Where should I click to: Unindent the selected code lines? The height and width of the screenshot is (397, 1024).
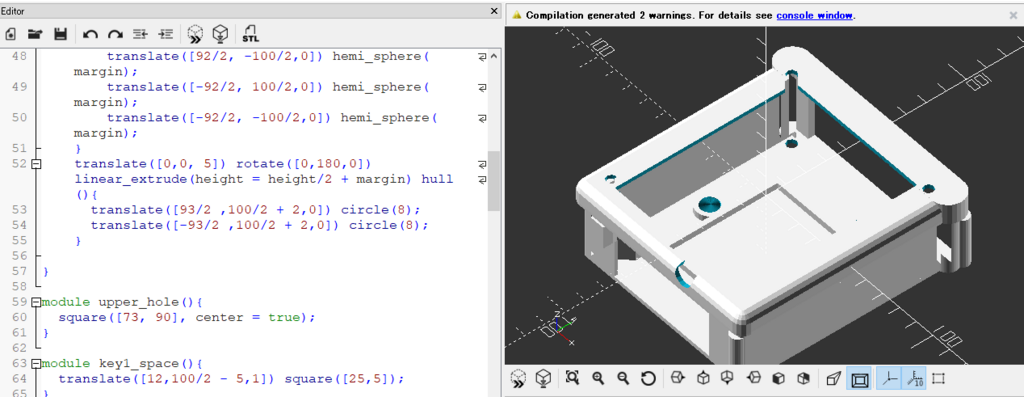(140, 34)
